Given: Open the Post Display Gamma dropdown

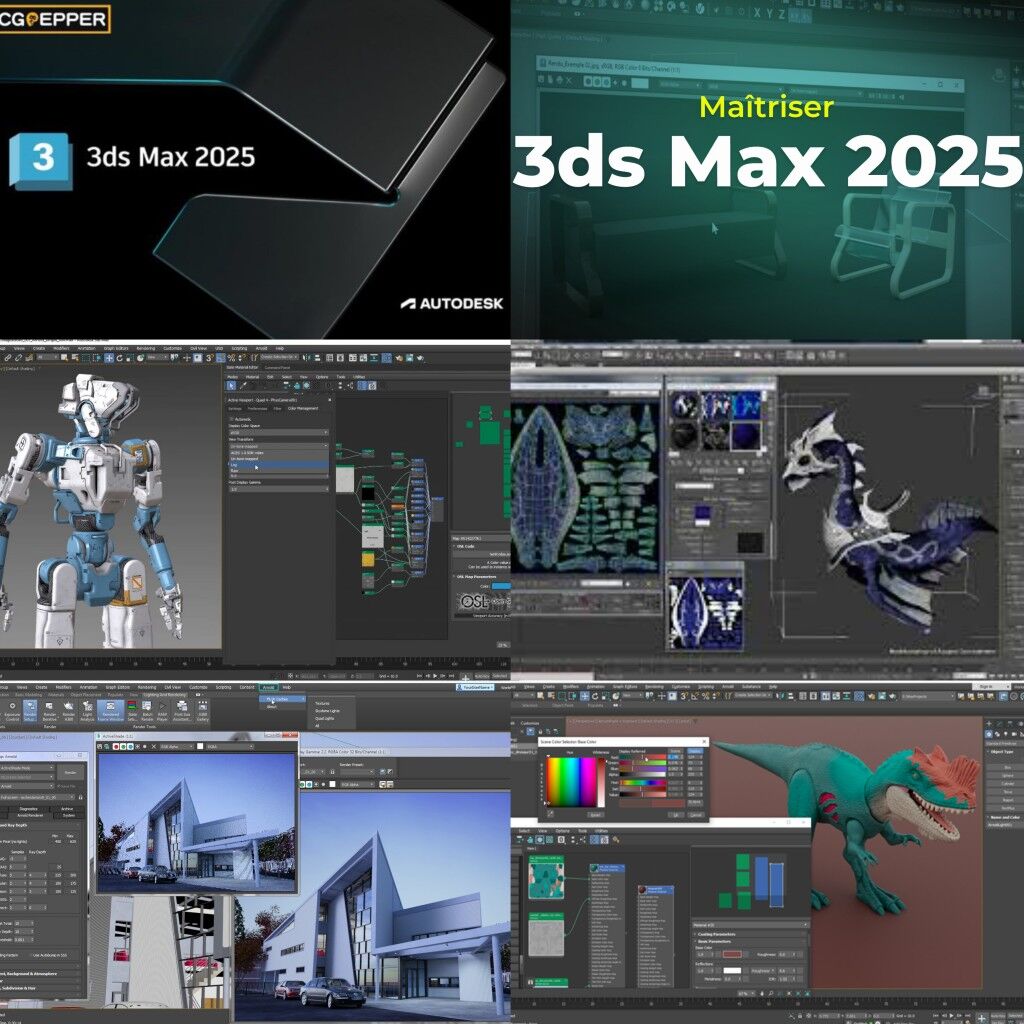Looking at the screenshot, I should (279, 489).
